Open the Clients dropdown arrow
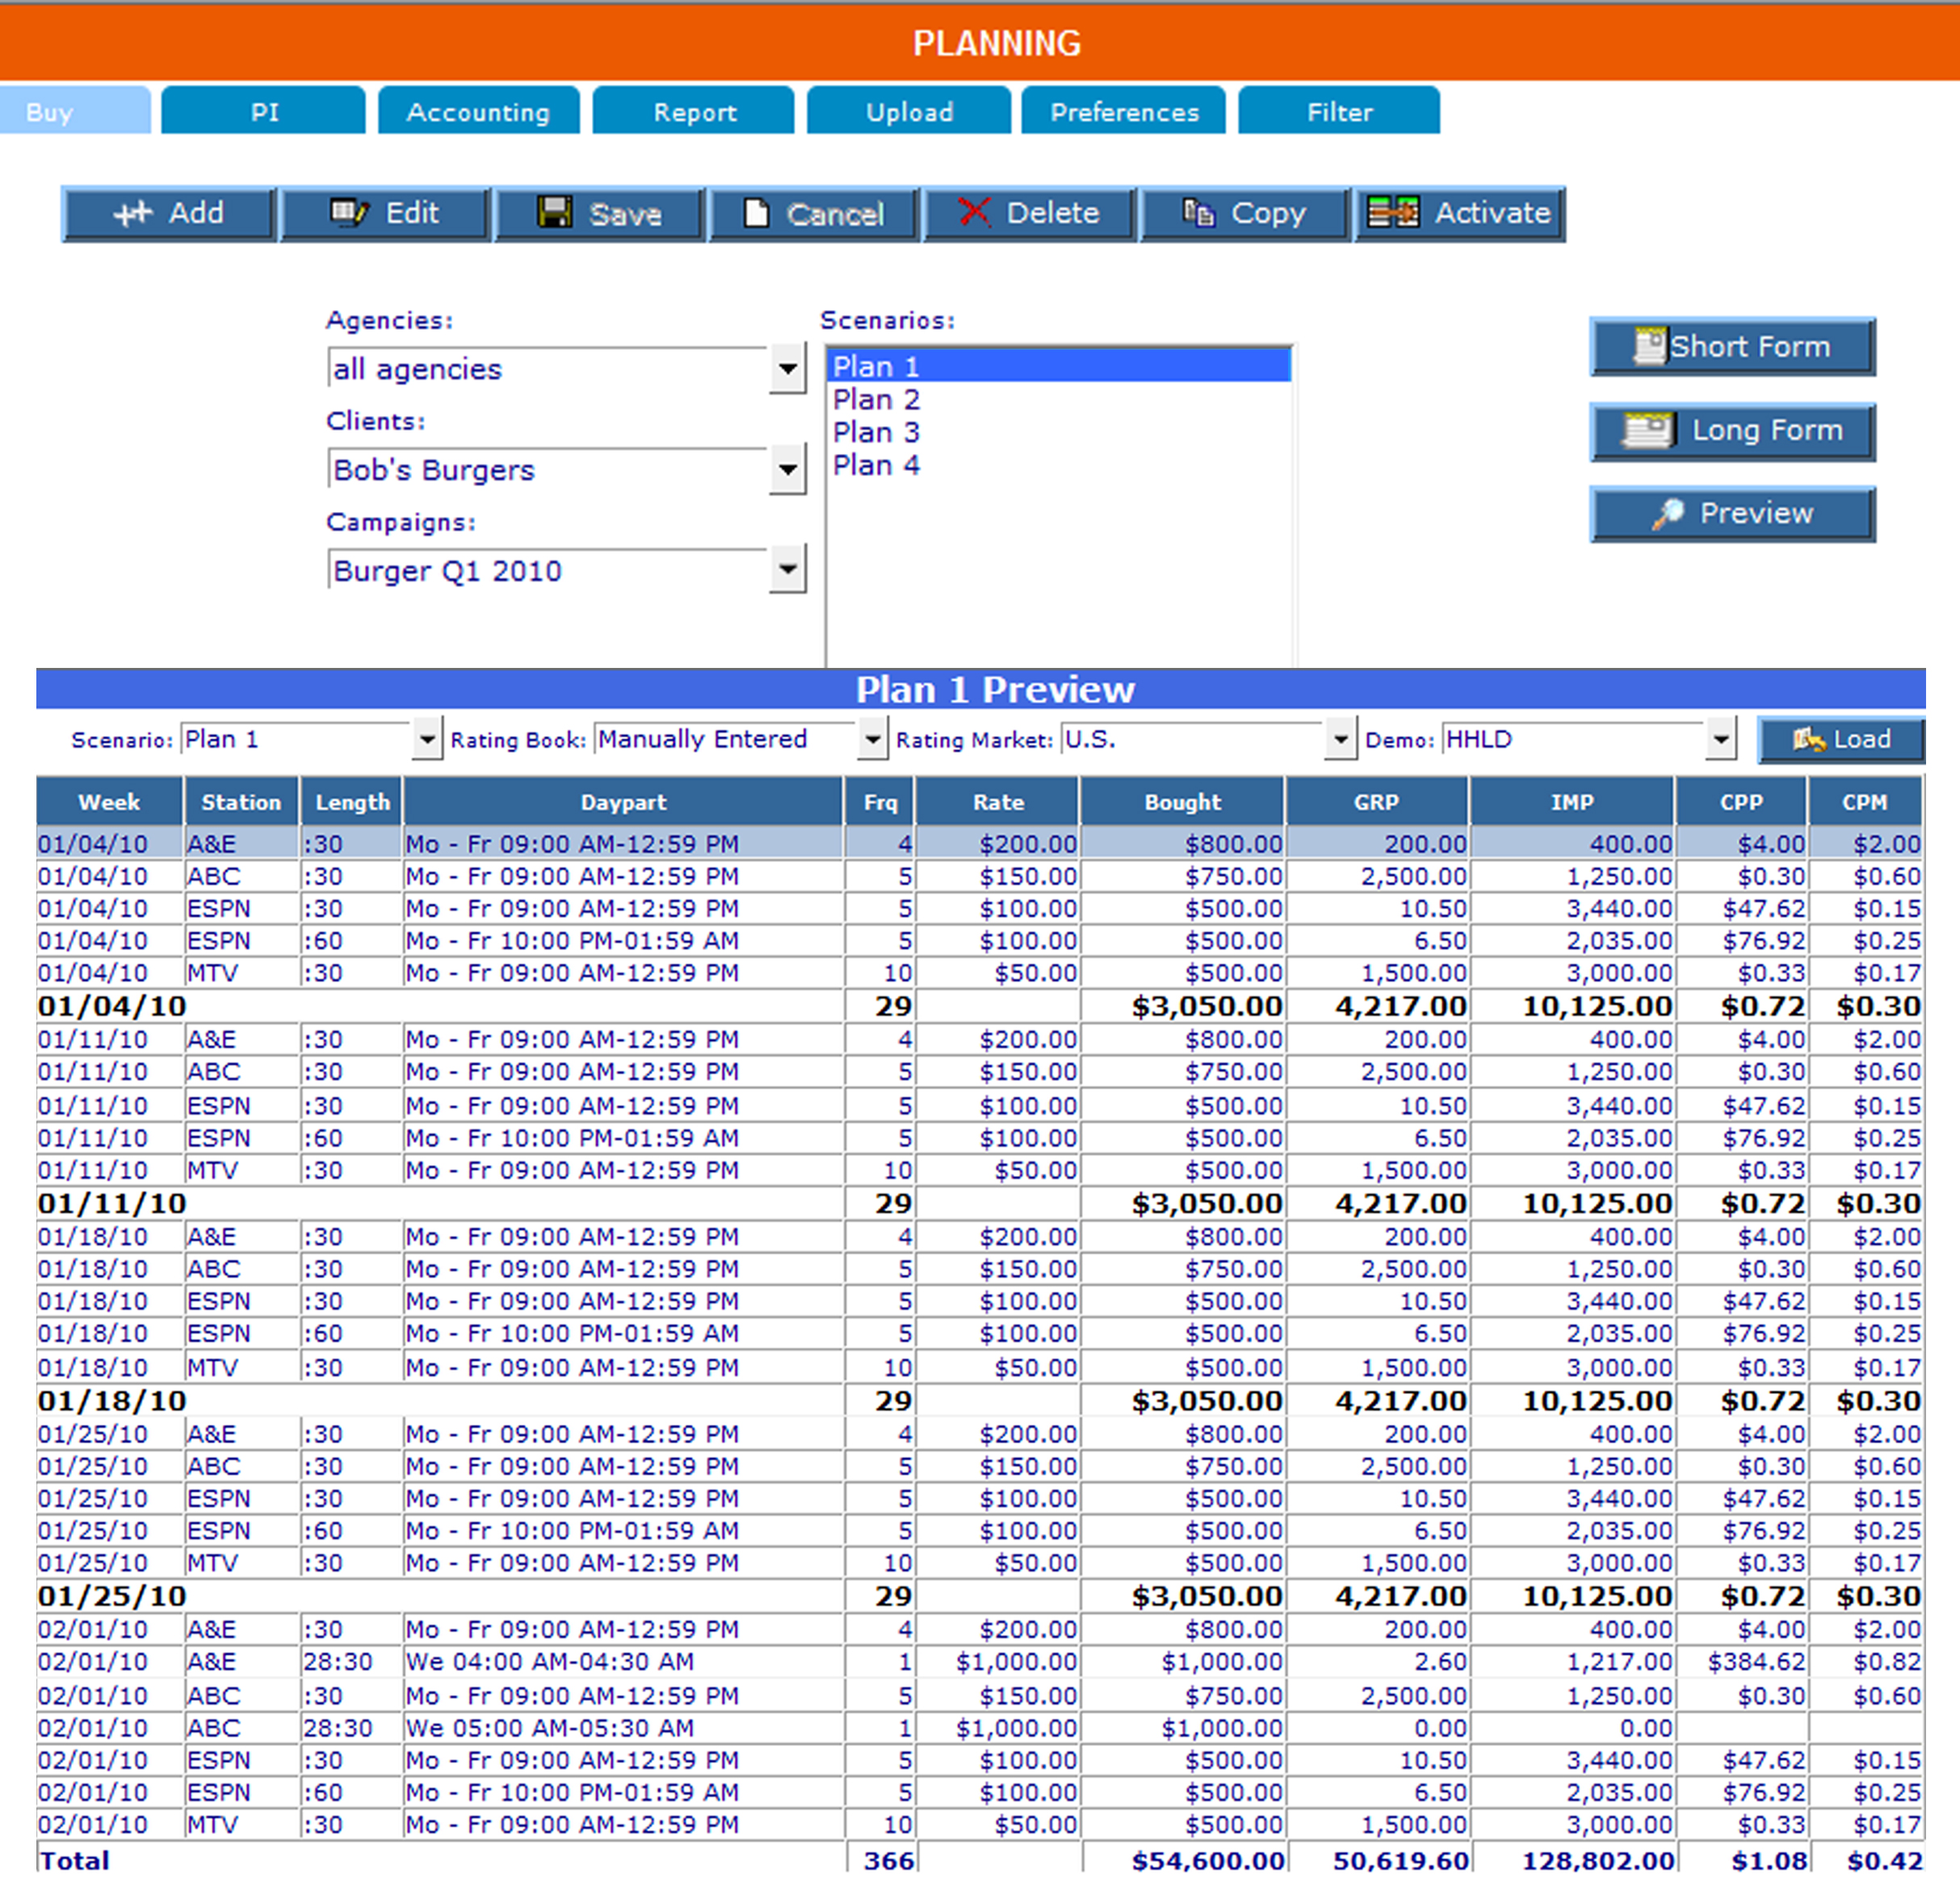The height and width of the screenshot is (1902, 1960). click(x=788, y=470)
